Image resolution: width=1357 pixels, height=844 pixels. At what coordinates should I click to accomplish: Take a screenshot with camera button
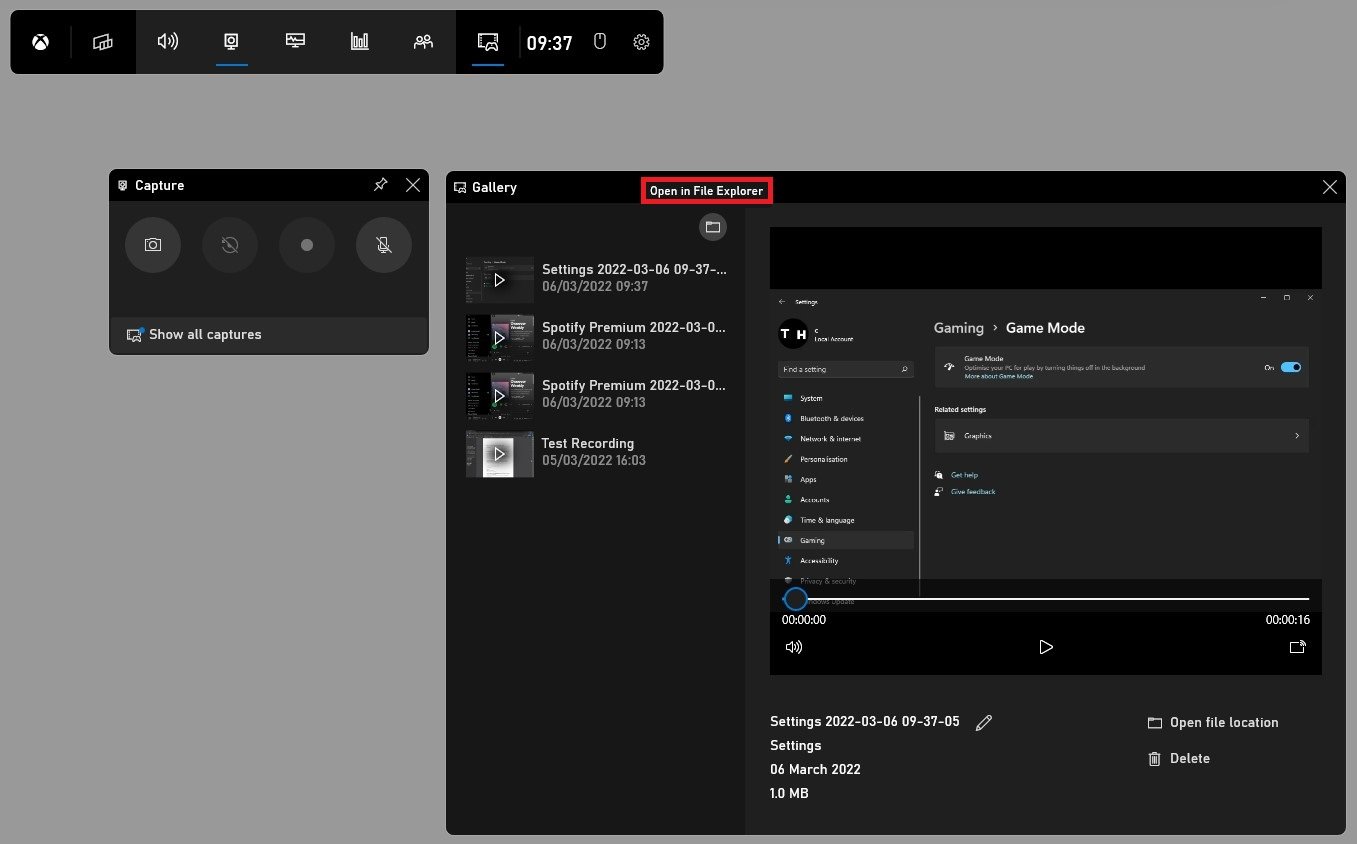point(153,245)
